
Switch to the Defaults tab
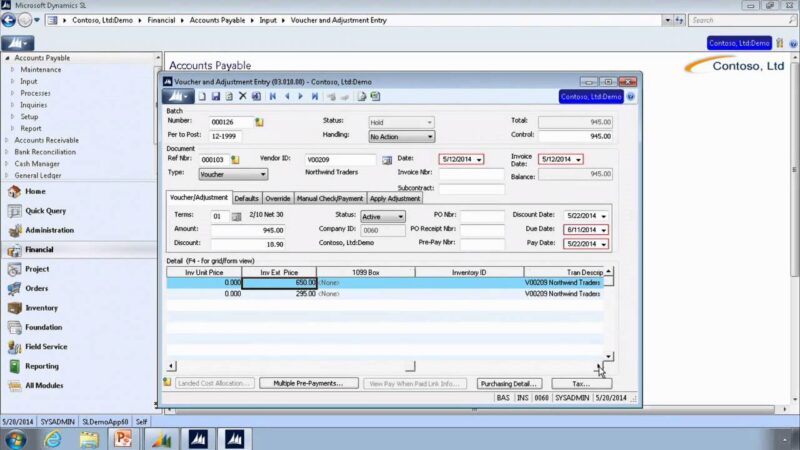pyautogui.click(x=246, y=198)
